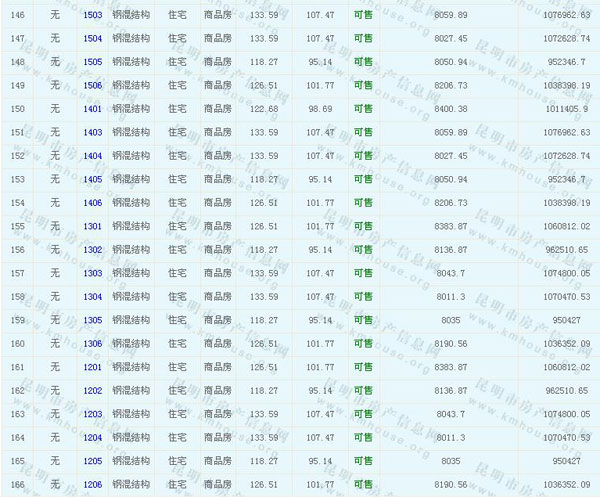Select room number 1404
Viewport: 600px width, 497px height.
(92, 156)
